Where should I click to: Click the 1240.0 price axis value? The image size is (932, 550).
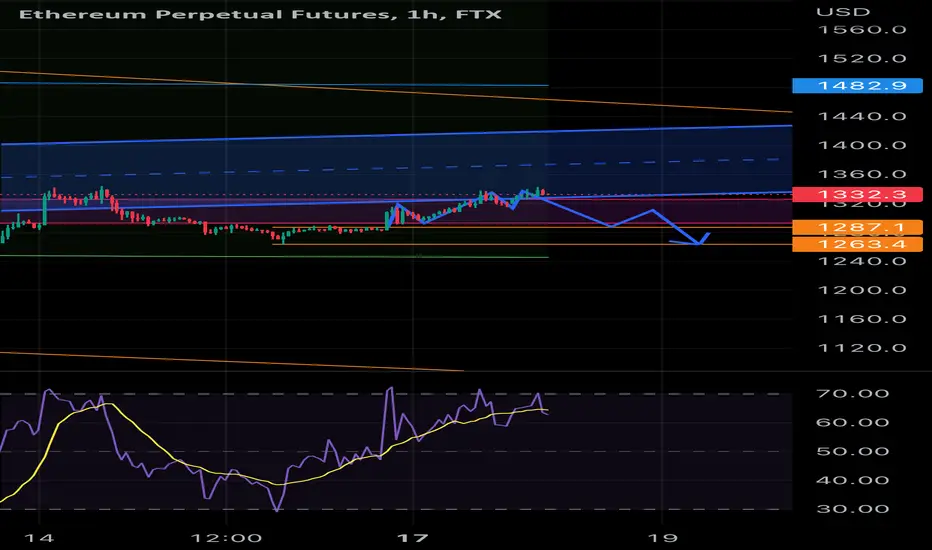click(862, 261)
